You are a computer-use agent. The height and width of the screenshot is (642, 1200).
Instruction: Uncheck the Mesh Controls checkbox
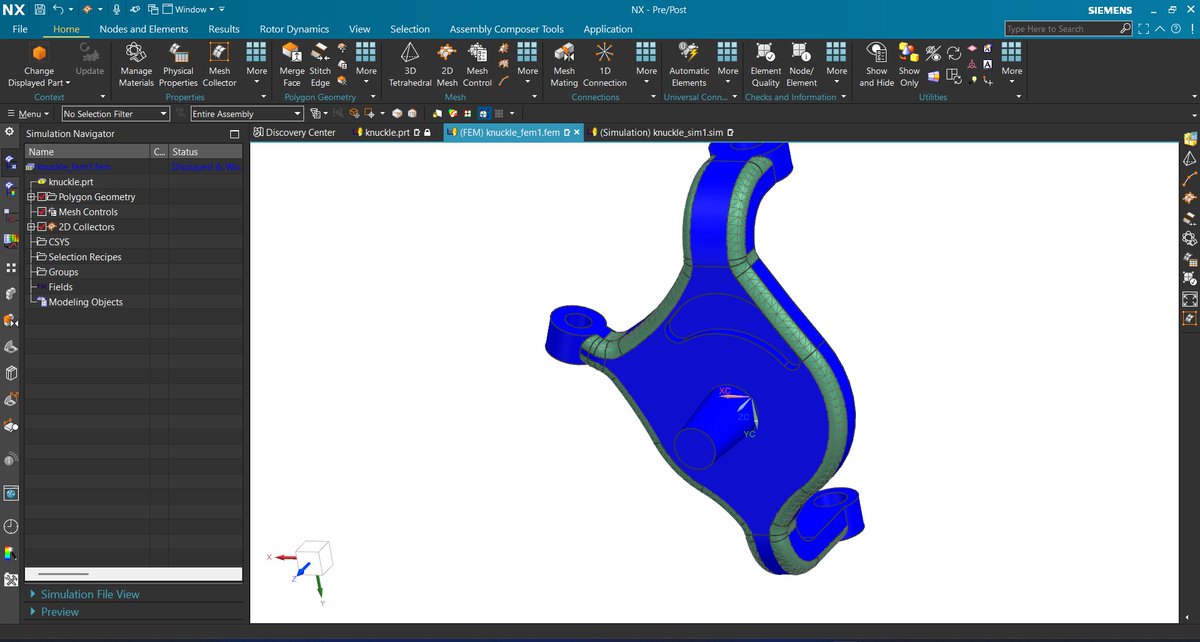click(x=41, y=212)
